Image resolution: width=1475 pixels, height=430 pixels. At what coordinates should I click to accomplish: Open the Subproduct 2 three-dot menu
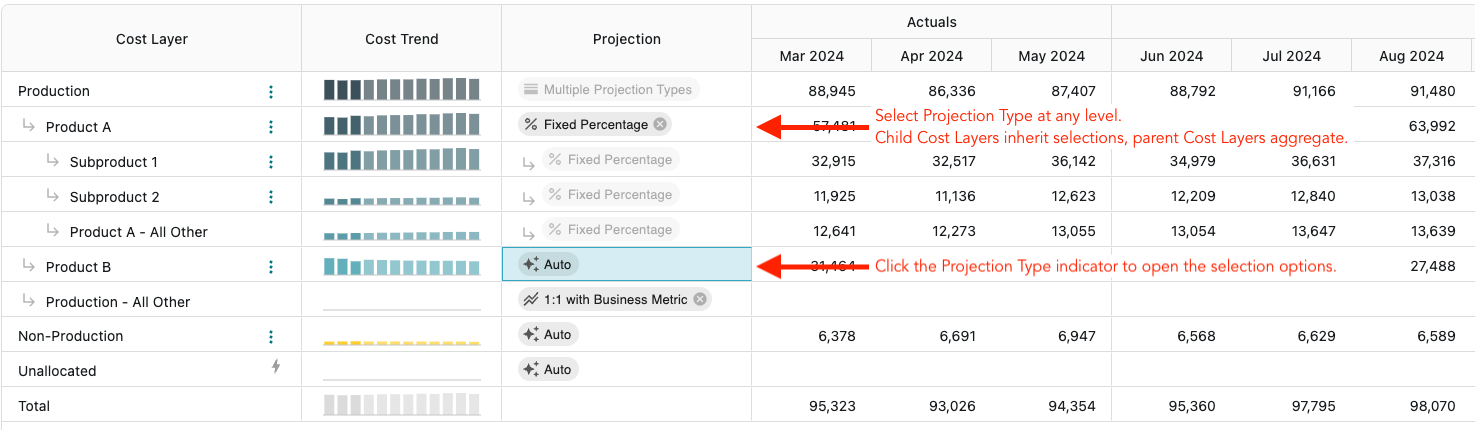(x=271, y=197)
